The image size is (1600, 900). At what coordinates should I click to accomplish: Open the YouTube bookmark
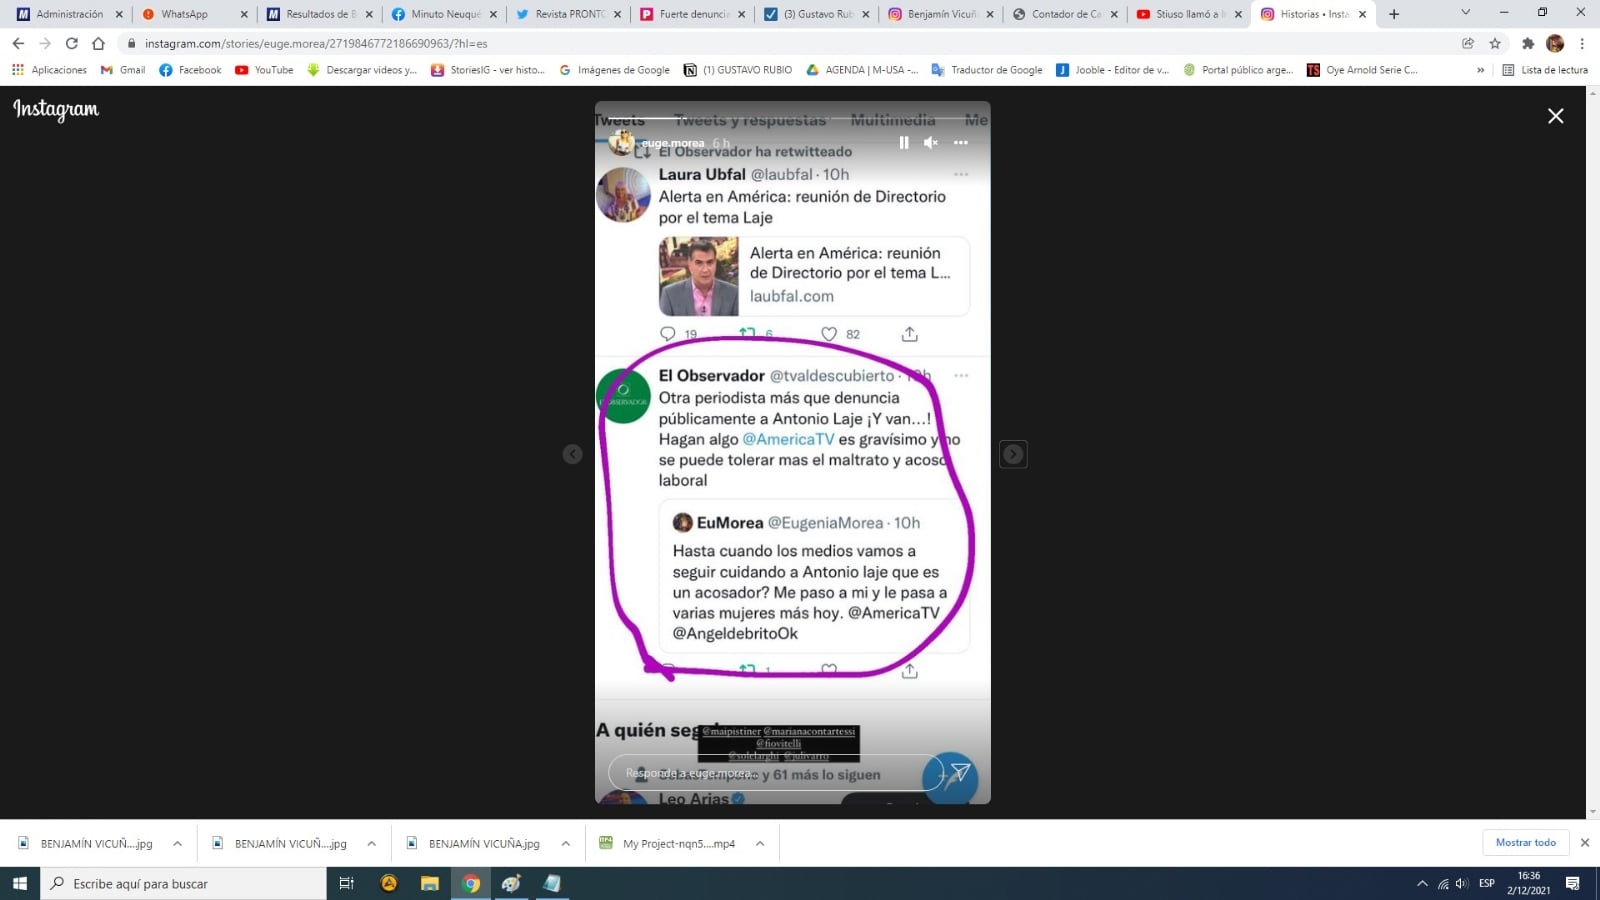point(264,70)
